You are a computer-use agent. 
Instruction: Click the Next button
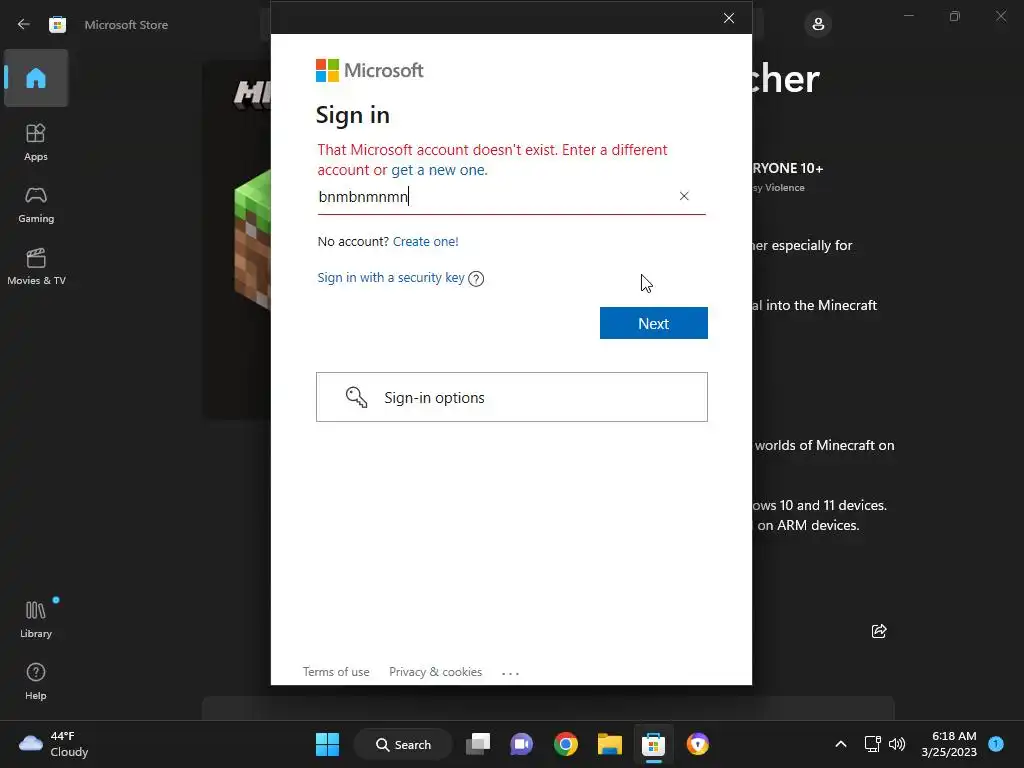[x=654, y=323]
